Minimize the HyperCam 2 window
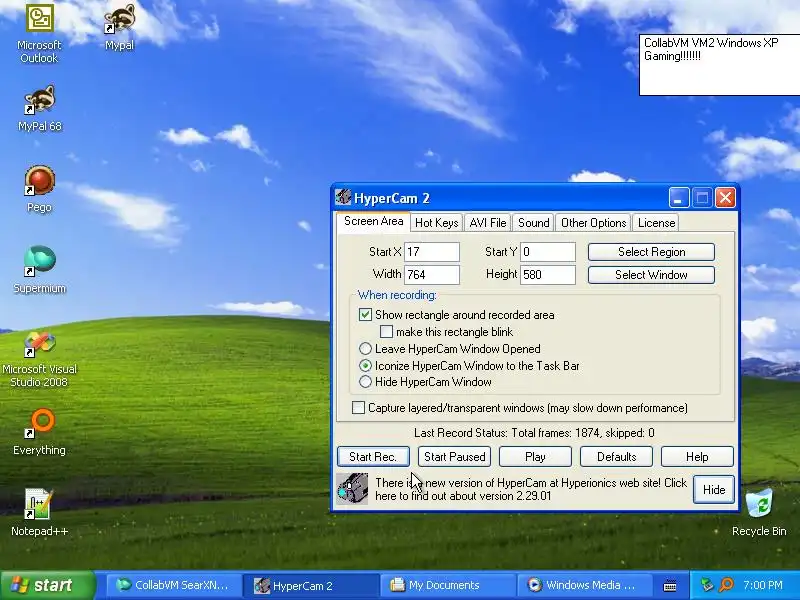This screenshot has height=600, width=800. [x=679, y=197]
